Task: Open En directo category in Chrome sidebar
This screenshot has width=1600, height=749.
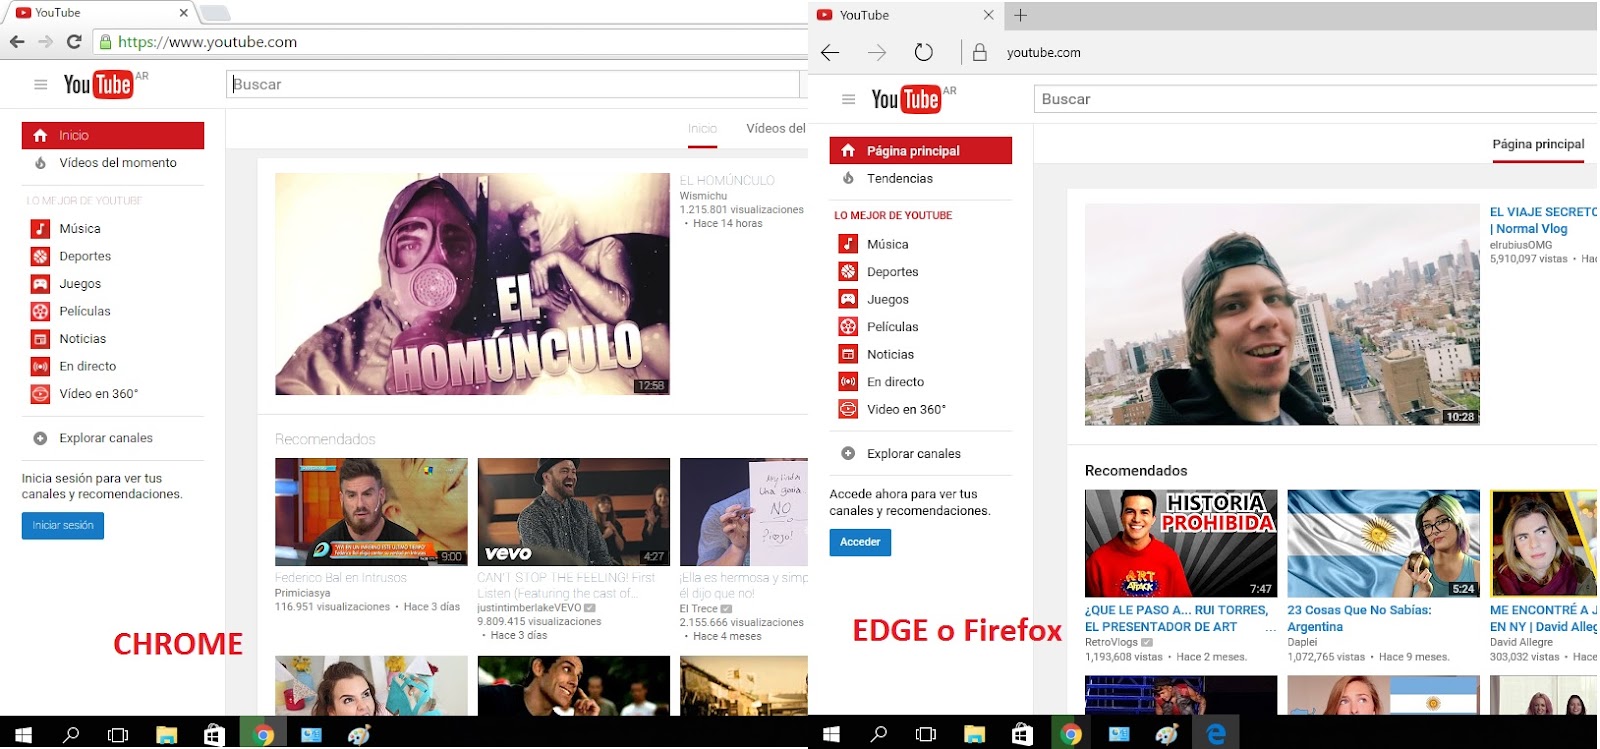Action: click(87, 366)
